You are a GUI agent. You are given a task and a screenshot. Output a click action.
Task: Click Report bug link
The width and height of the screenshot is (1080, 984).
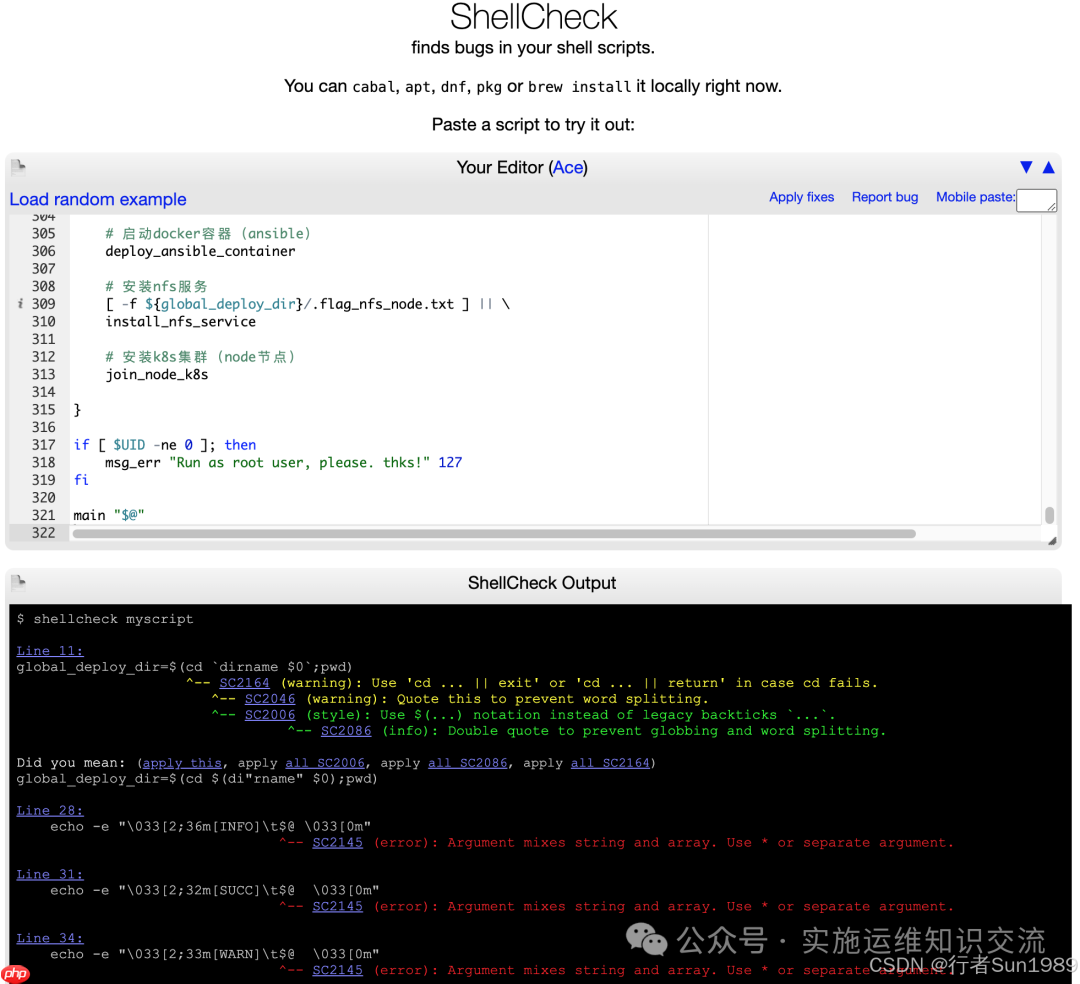pos(884,197)
